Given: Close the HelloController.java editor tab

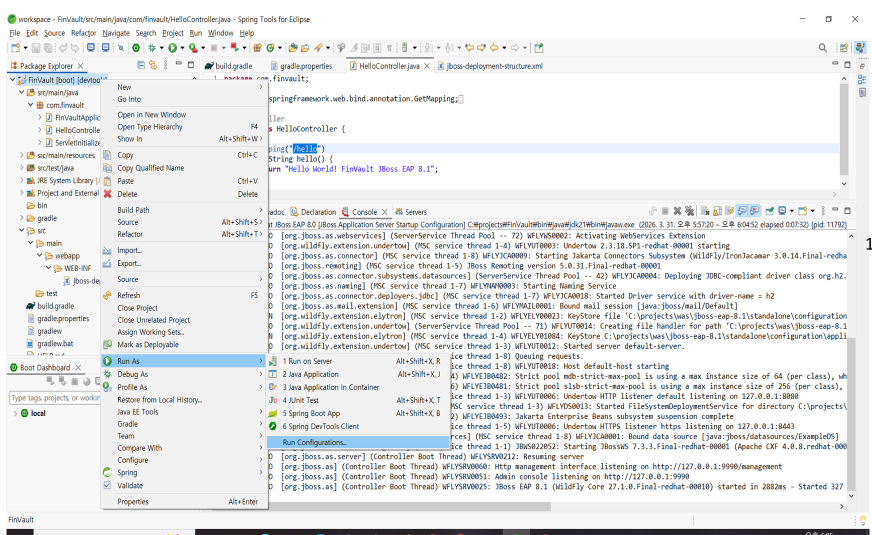Looking at the screenshot, I should tap(427, 66).
